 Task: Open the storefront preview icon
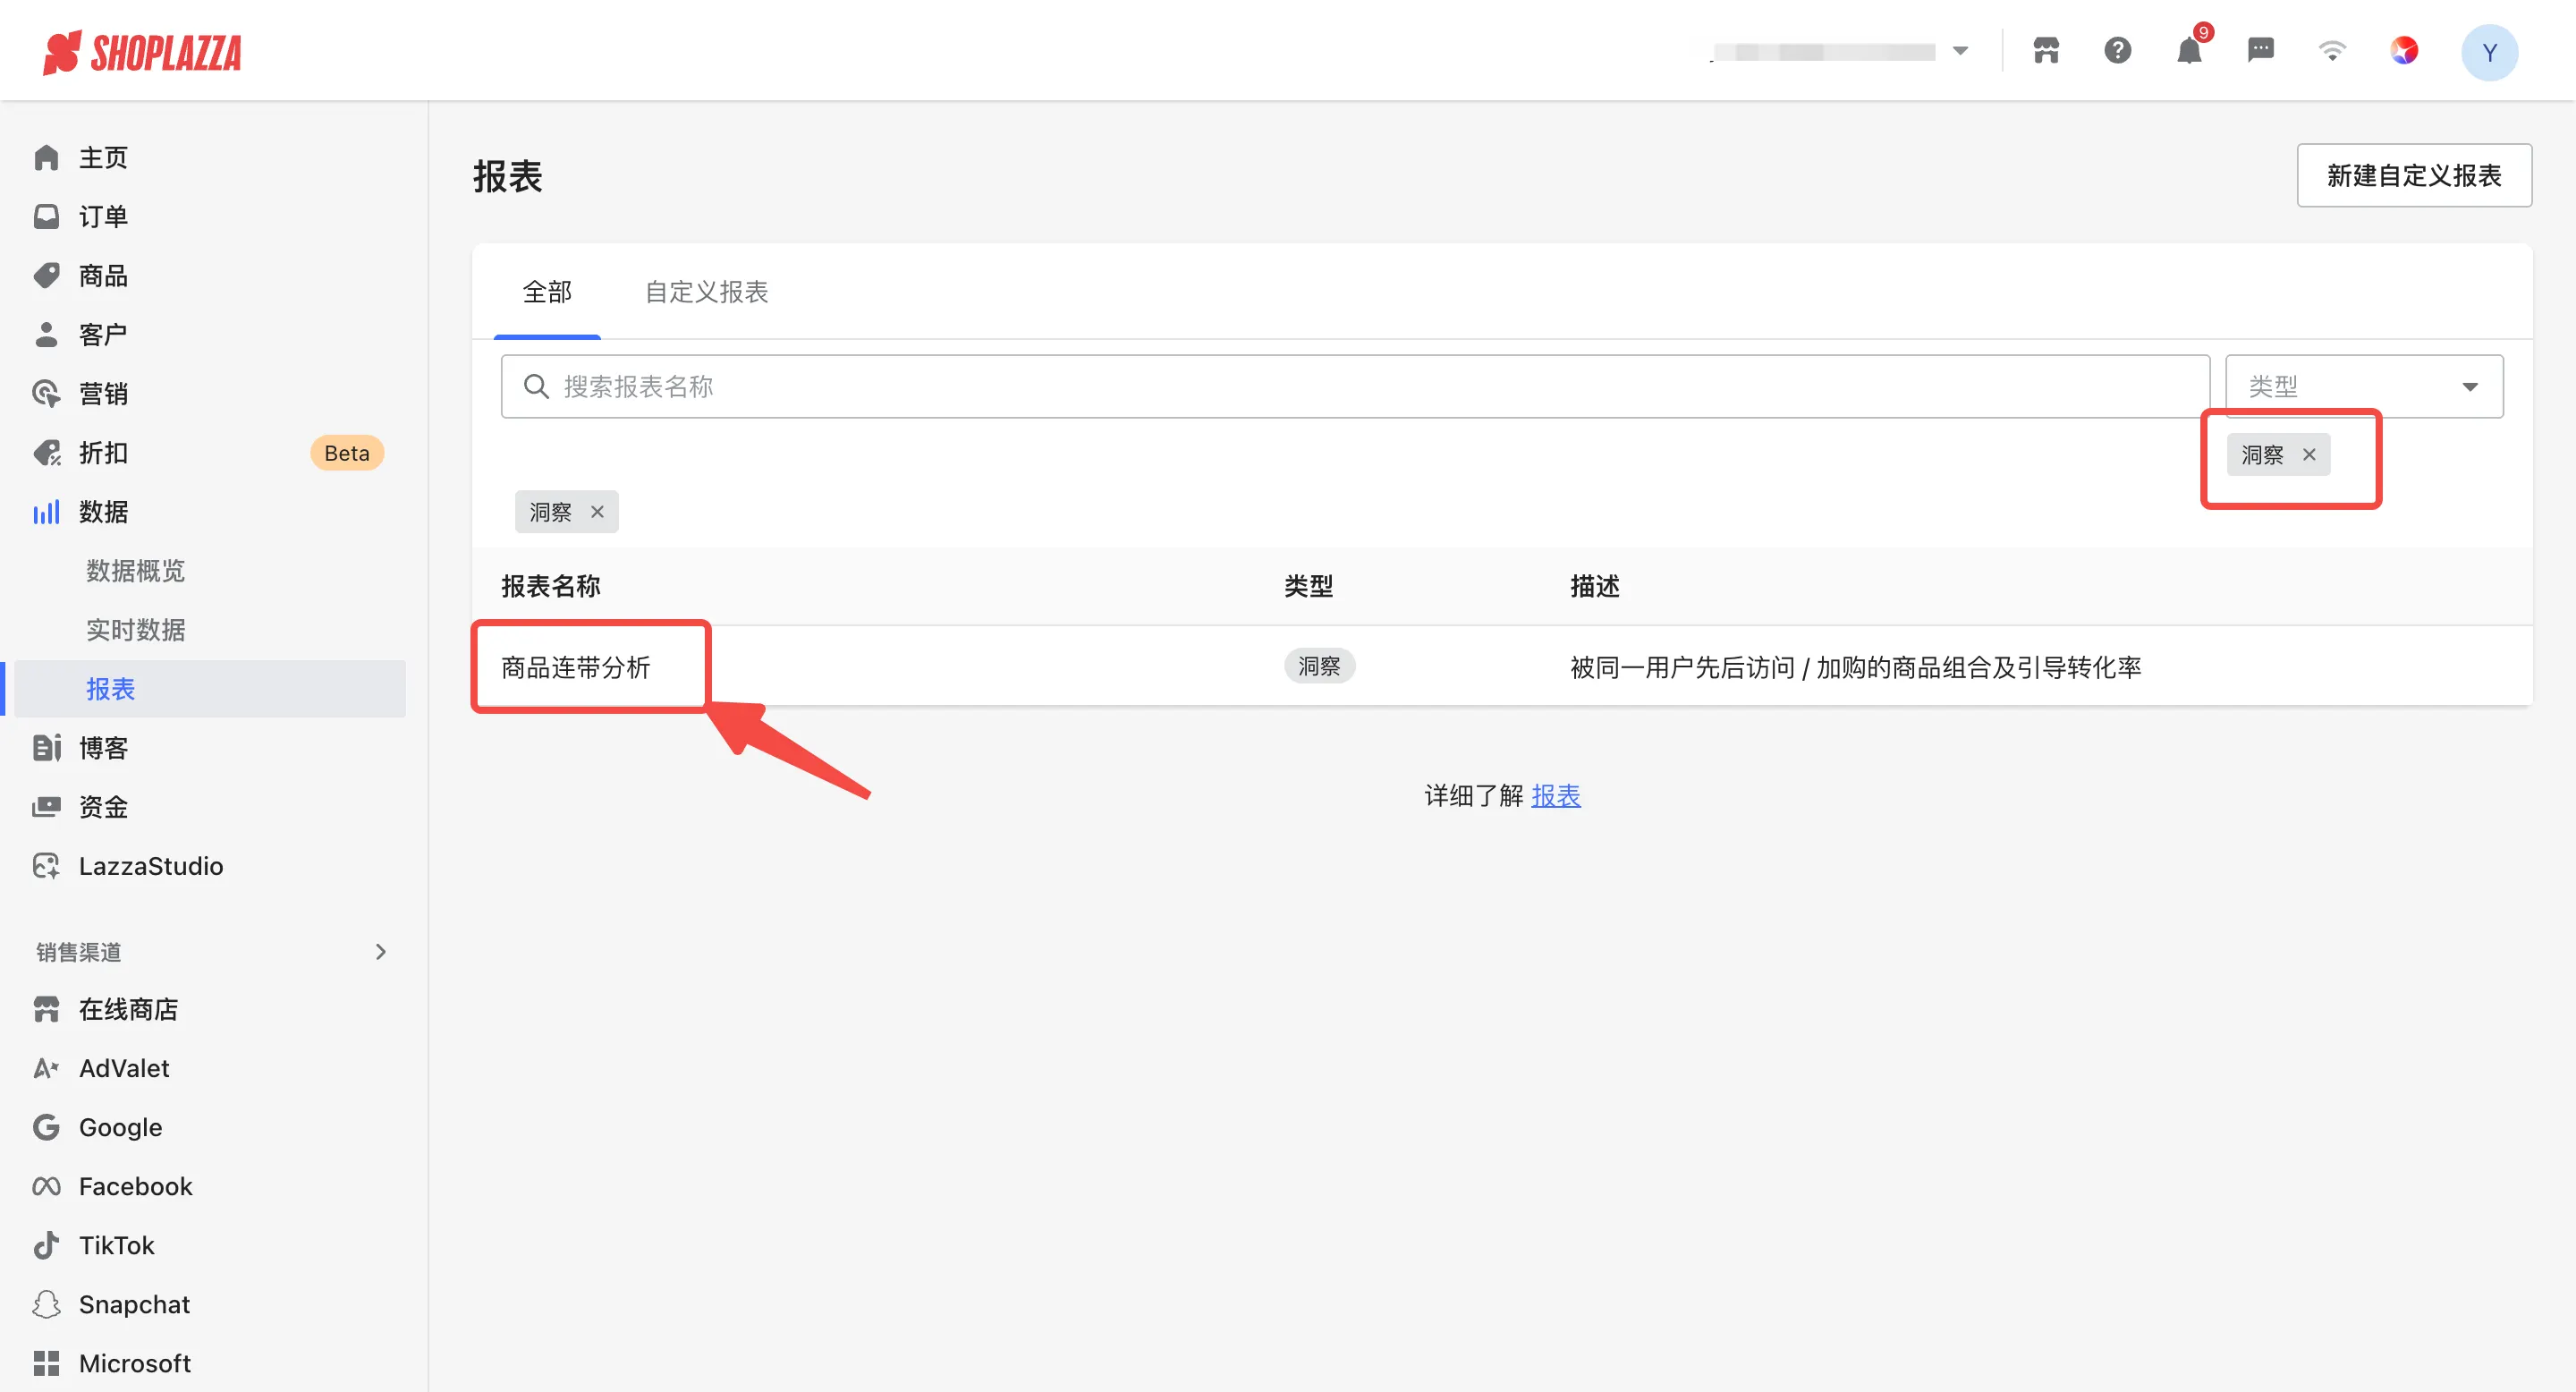[2046, 51]
